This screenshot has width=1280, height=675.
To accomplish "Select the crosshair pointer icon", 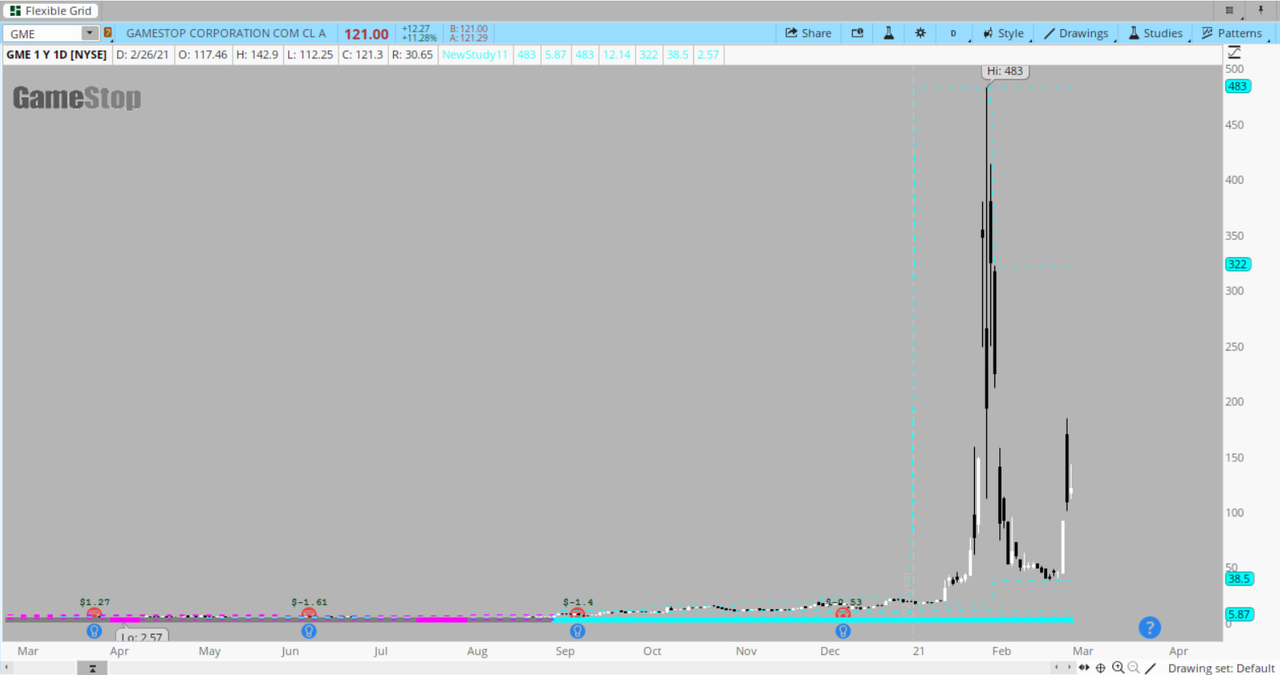I will pyautogui.click(x=1100, y=667).
